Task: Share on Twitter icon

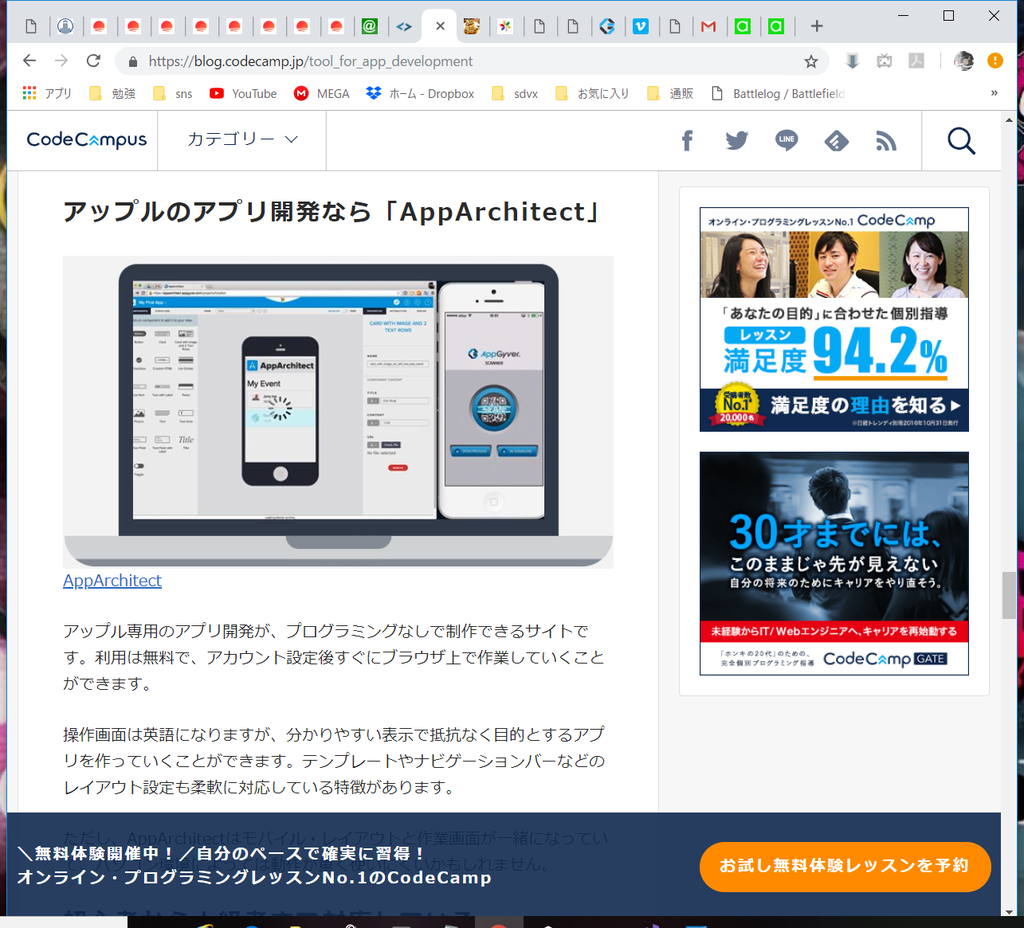Action: coord(737,140)
